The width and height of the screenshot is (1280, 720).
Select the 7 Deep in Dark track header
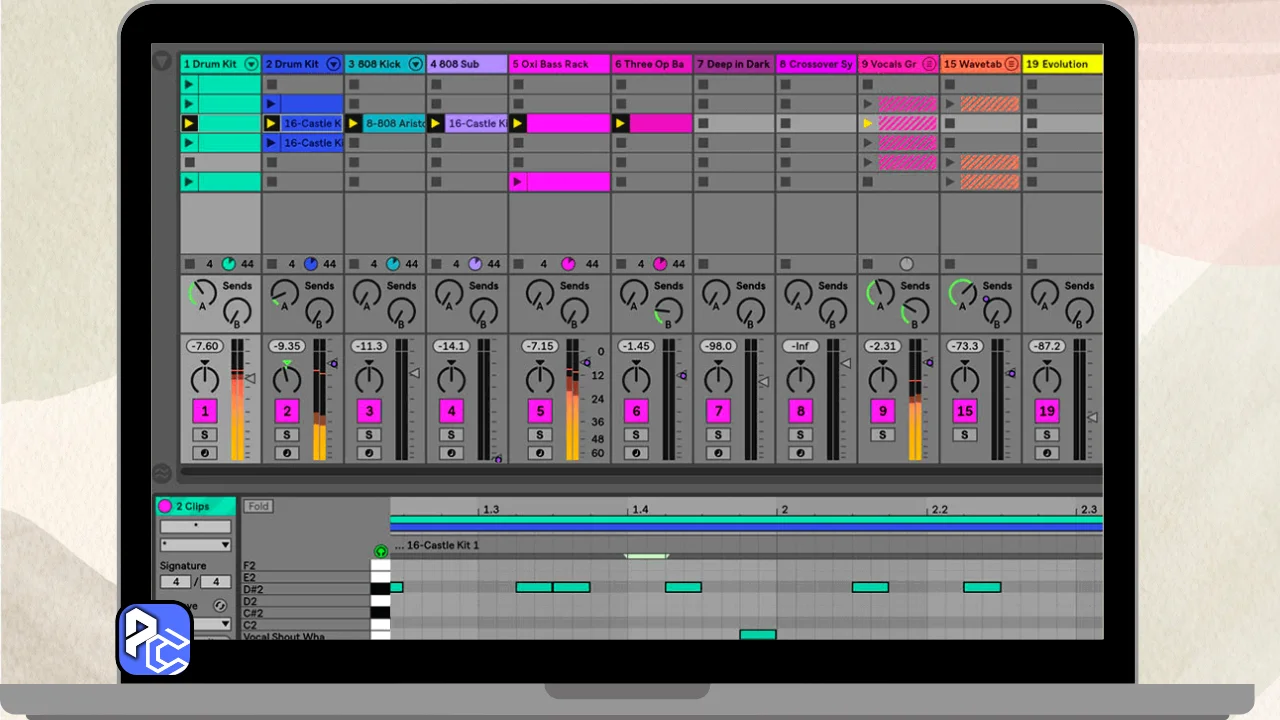click(x=733, y=64)
